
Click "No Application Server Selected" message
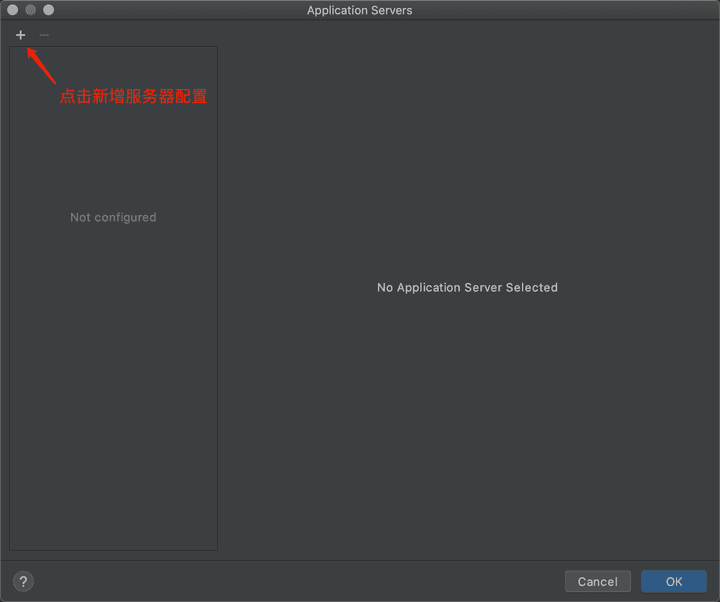(467, 287)
